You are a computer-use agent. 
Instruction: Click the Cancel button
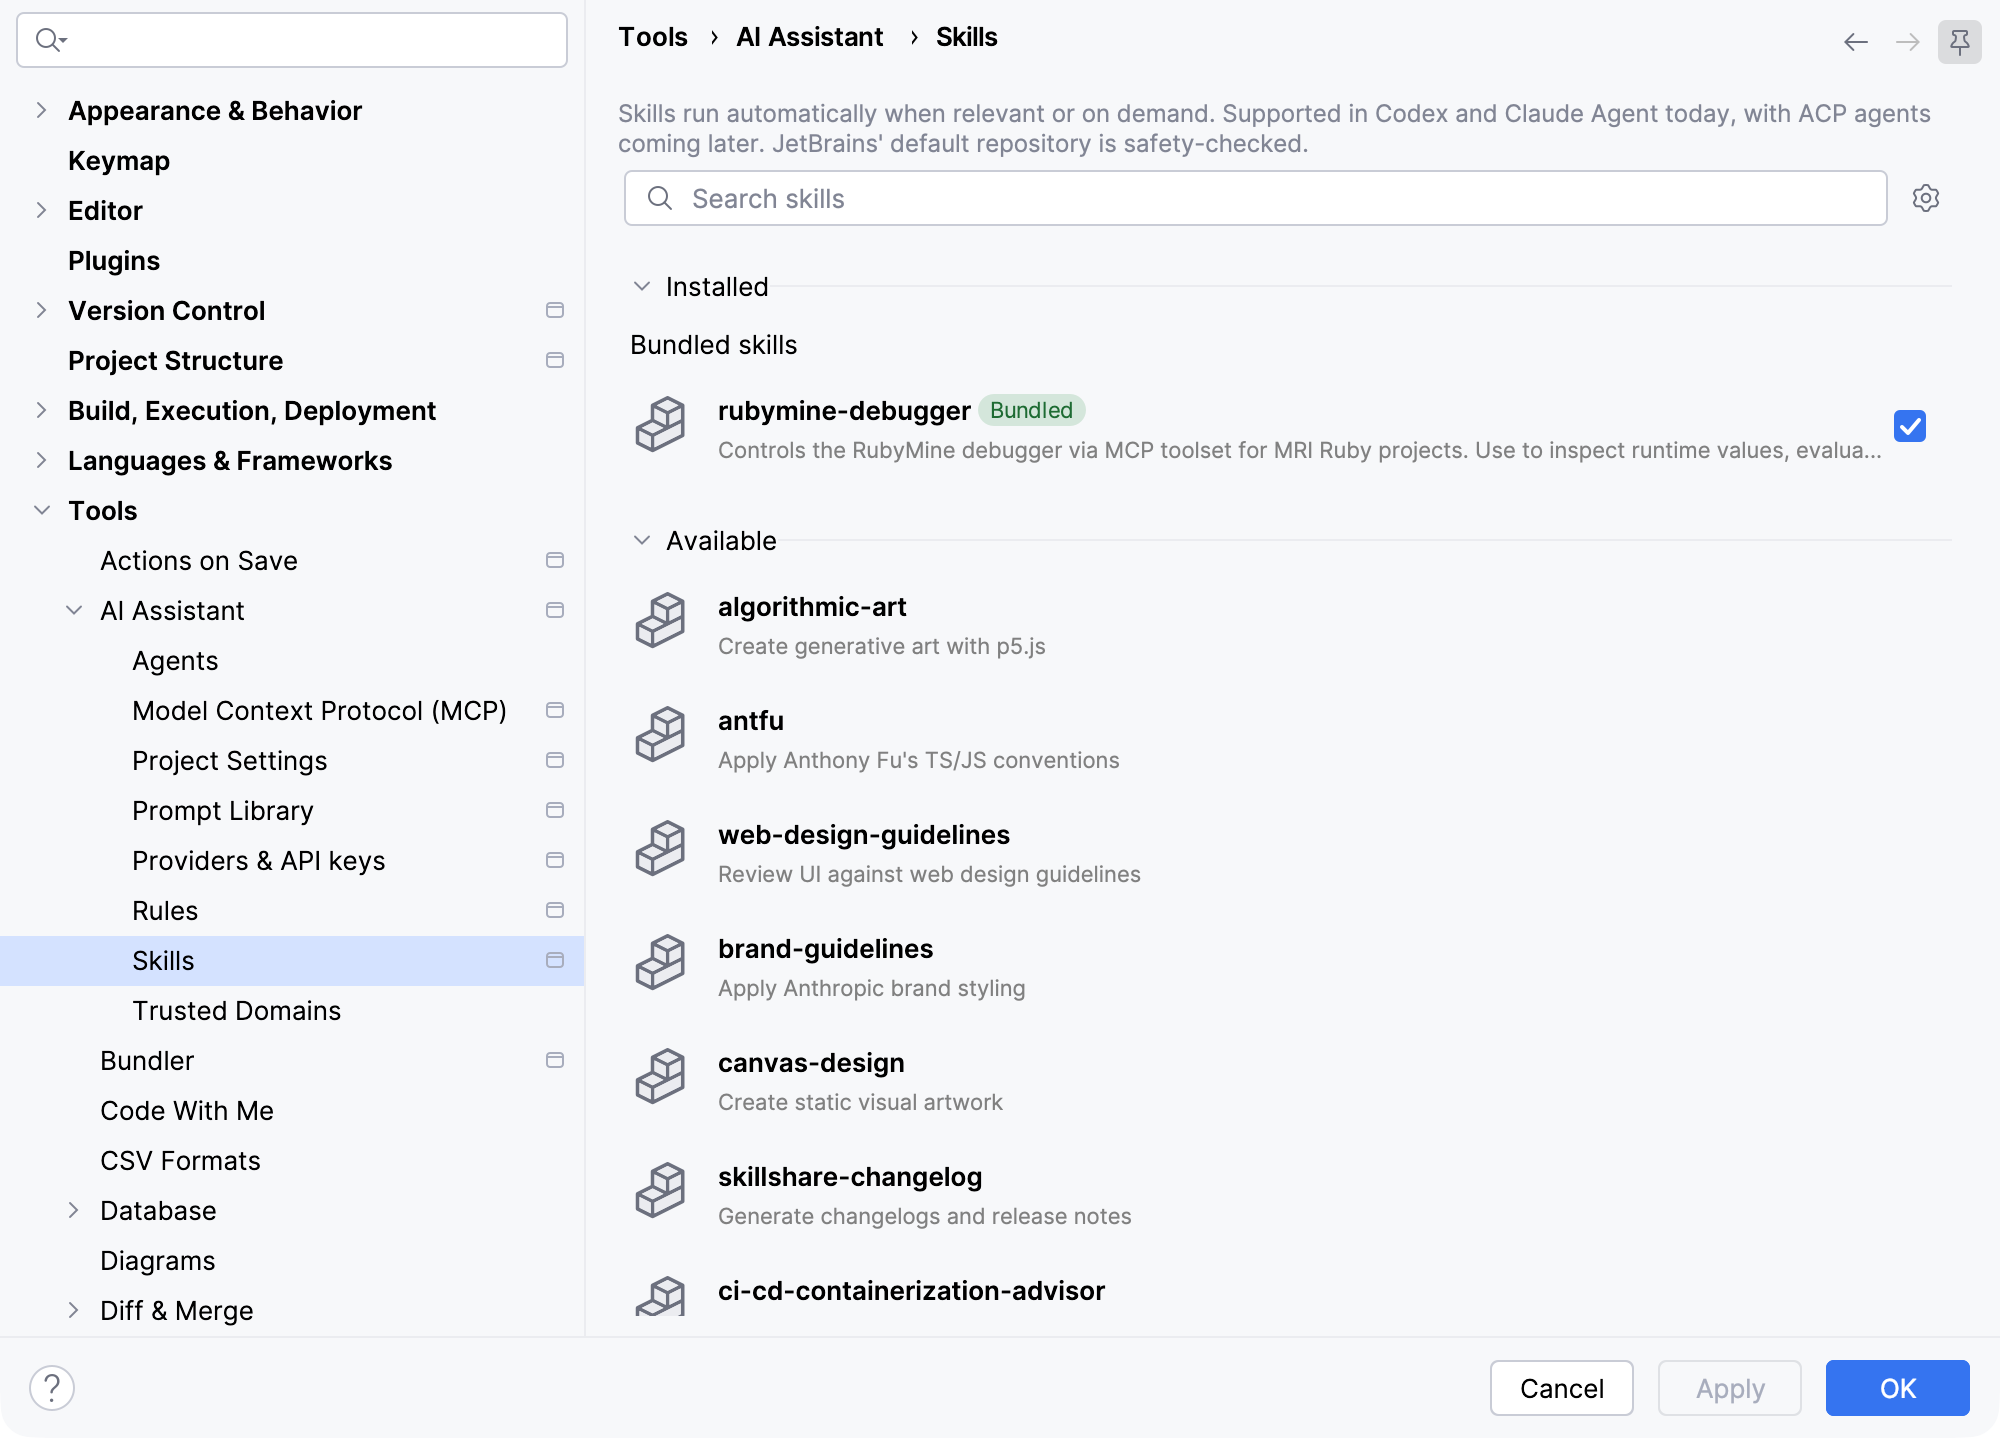point(1562,1388)
